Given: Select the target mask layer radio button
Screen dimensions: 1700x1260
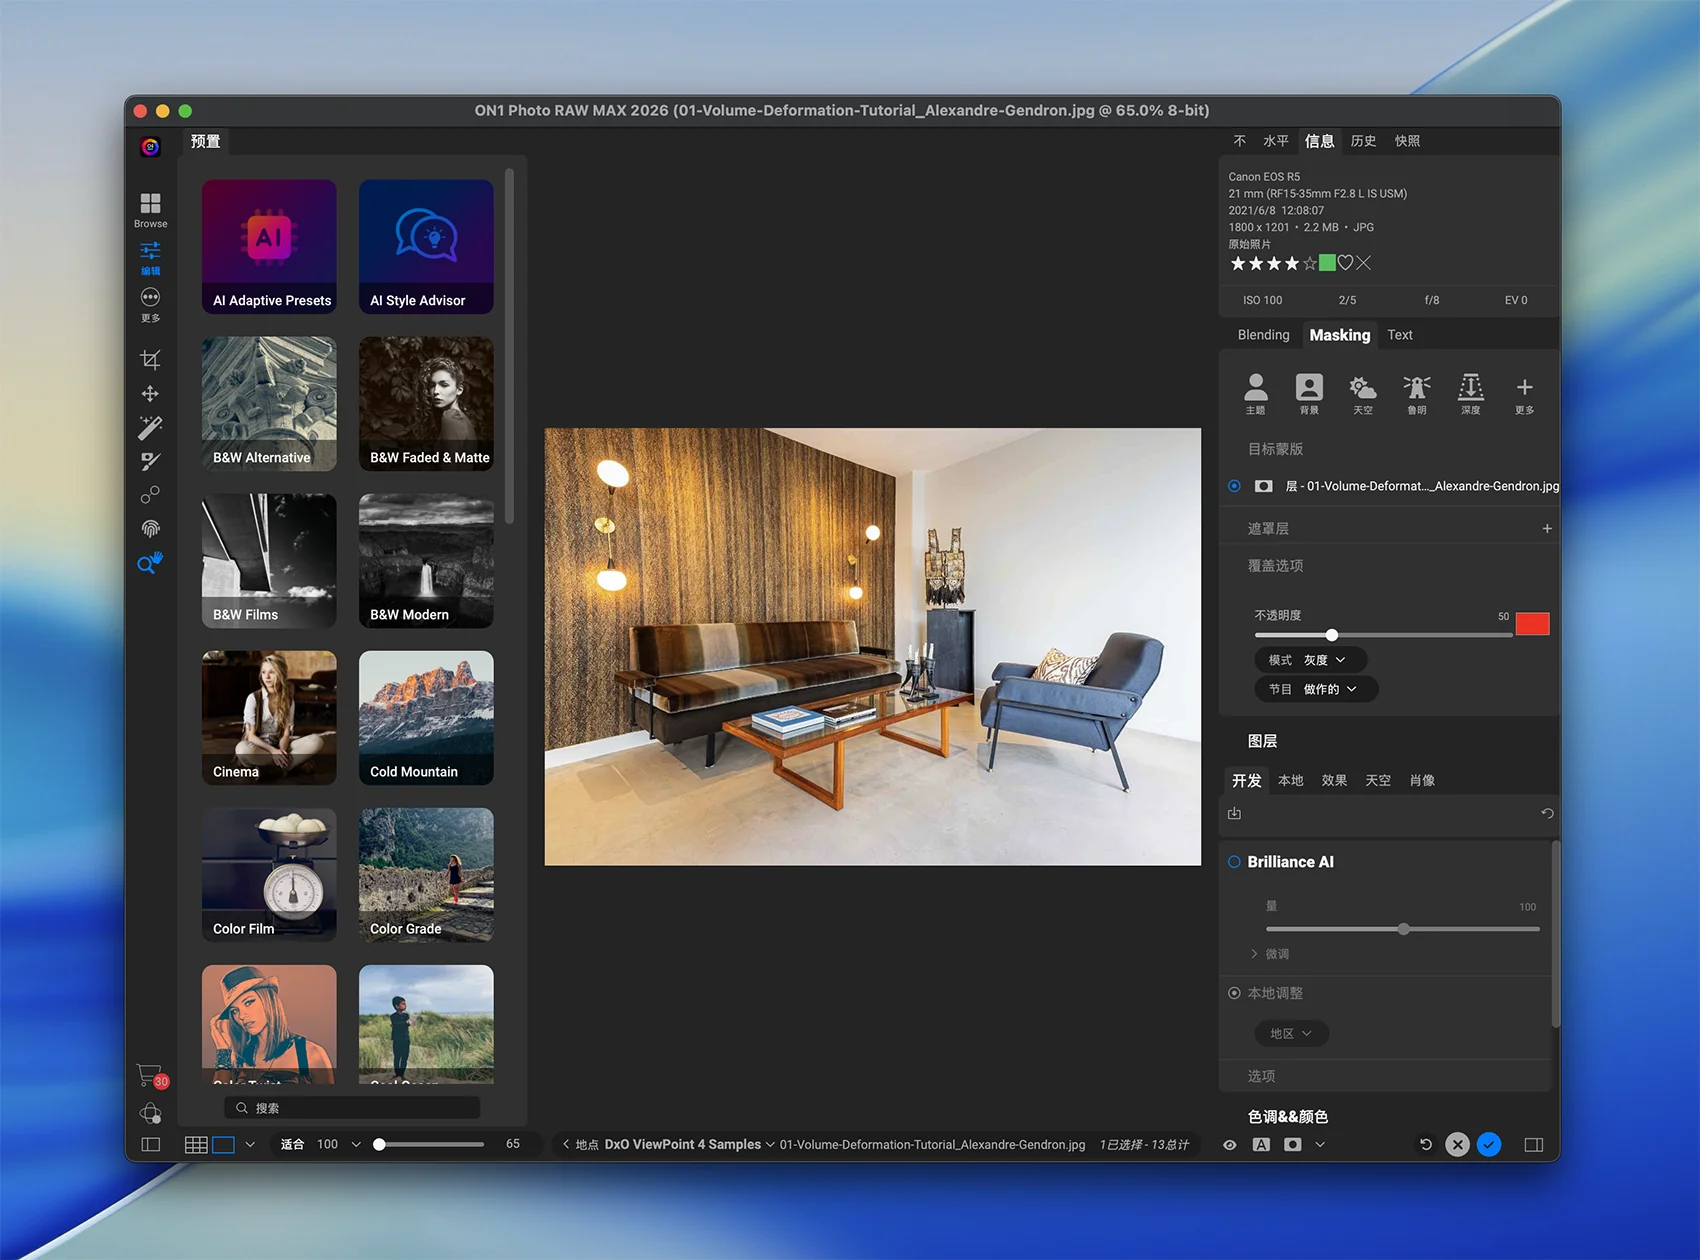Looking at the screenshot, I should point(1234,486).
